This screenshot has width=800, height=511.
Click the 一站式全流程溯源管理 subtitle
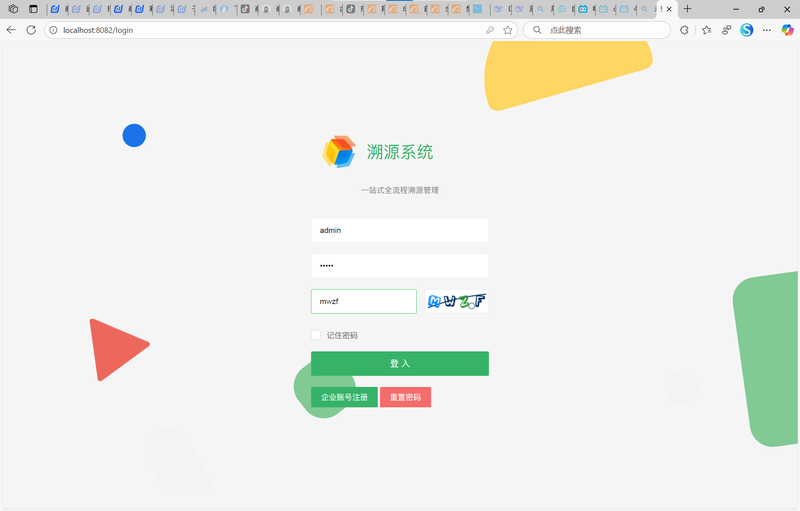point(400,190)
